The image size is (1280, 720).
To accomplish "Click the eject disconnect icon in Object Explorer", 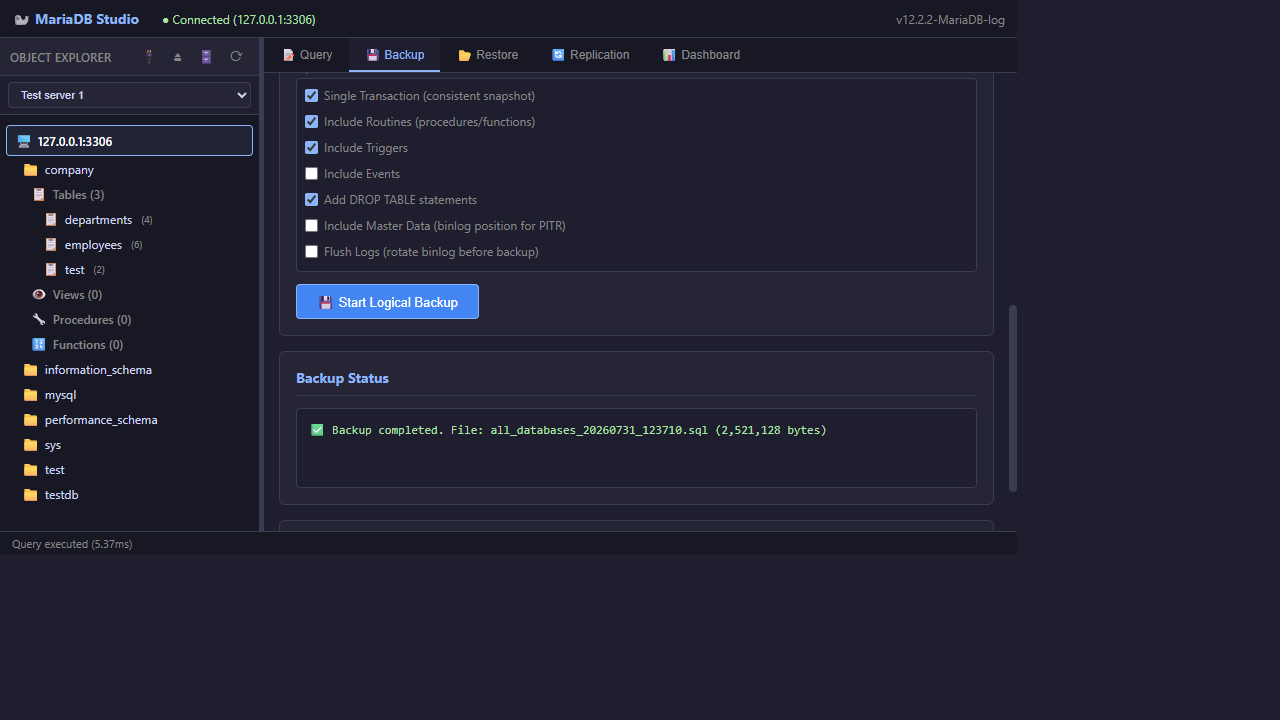I will tap(178, 57).
